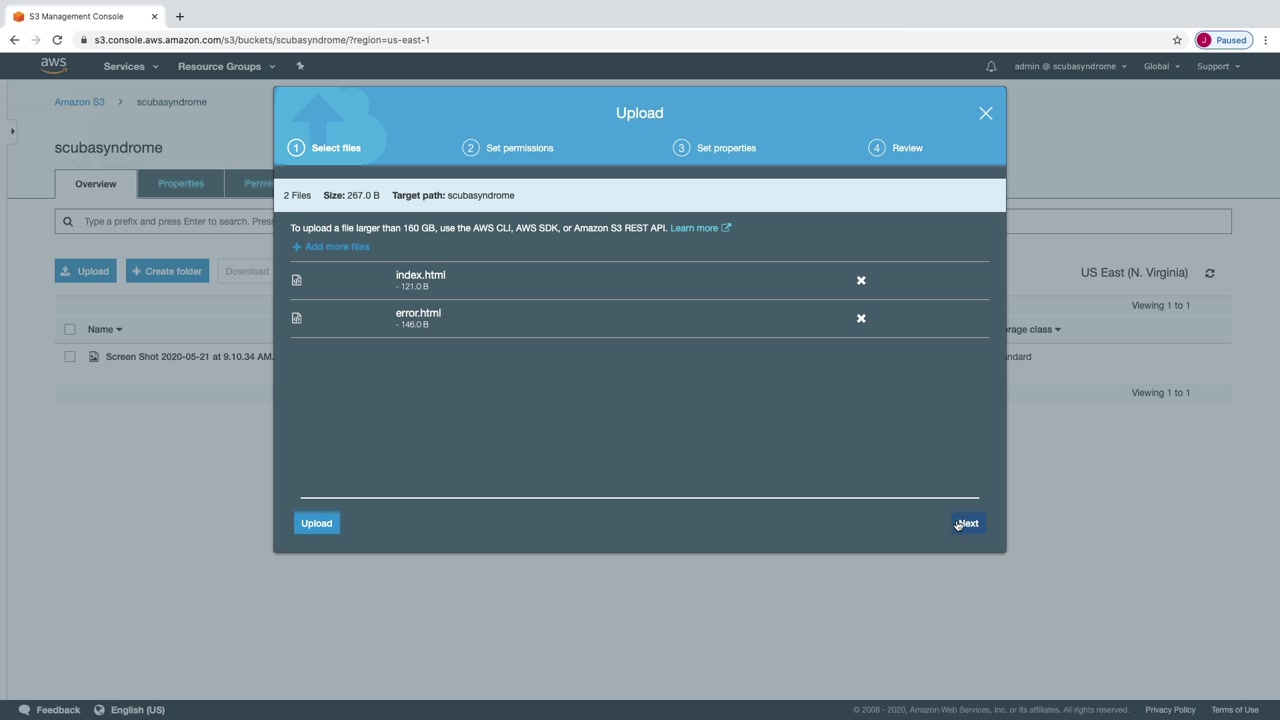This screenshot has width=1280, height=720.
Task: Select the Select files step
Action: coord(324,148)
